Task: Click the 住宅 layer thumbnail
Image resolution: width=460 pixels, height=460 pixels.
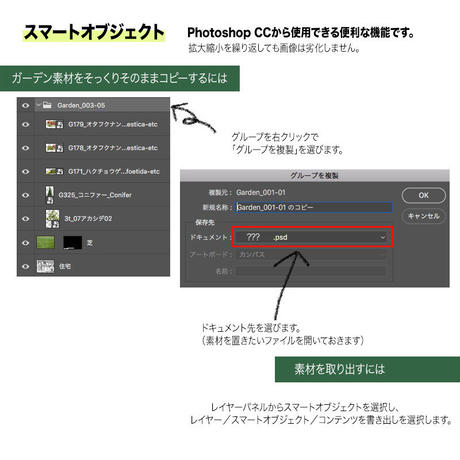Action: point(45,266)
